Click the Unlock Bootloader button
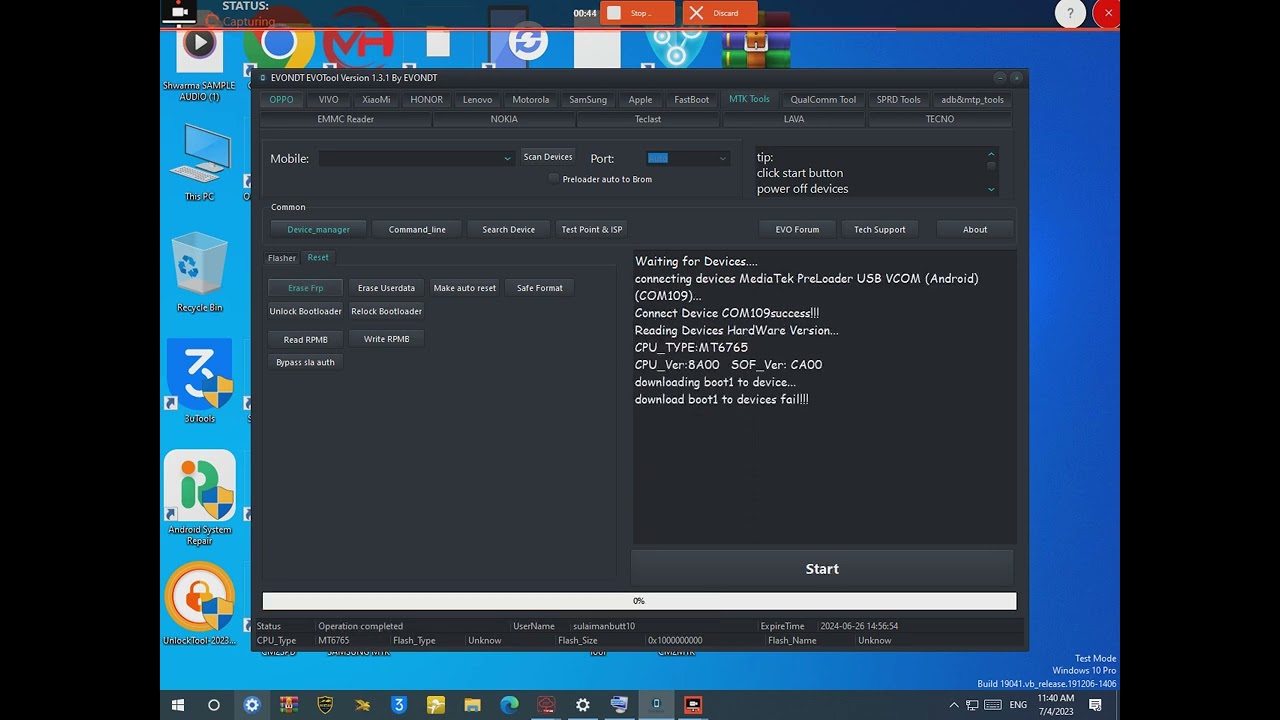This screenshot has height=720, width=1280. pyautogui.click(x=306, y=311)
